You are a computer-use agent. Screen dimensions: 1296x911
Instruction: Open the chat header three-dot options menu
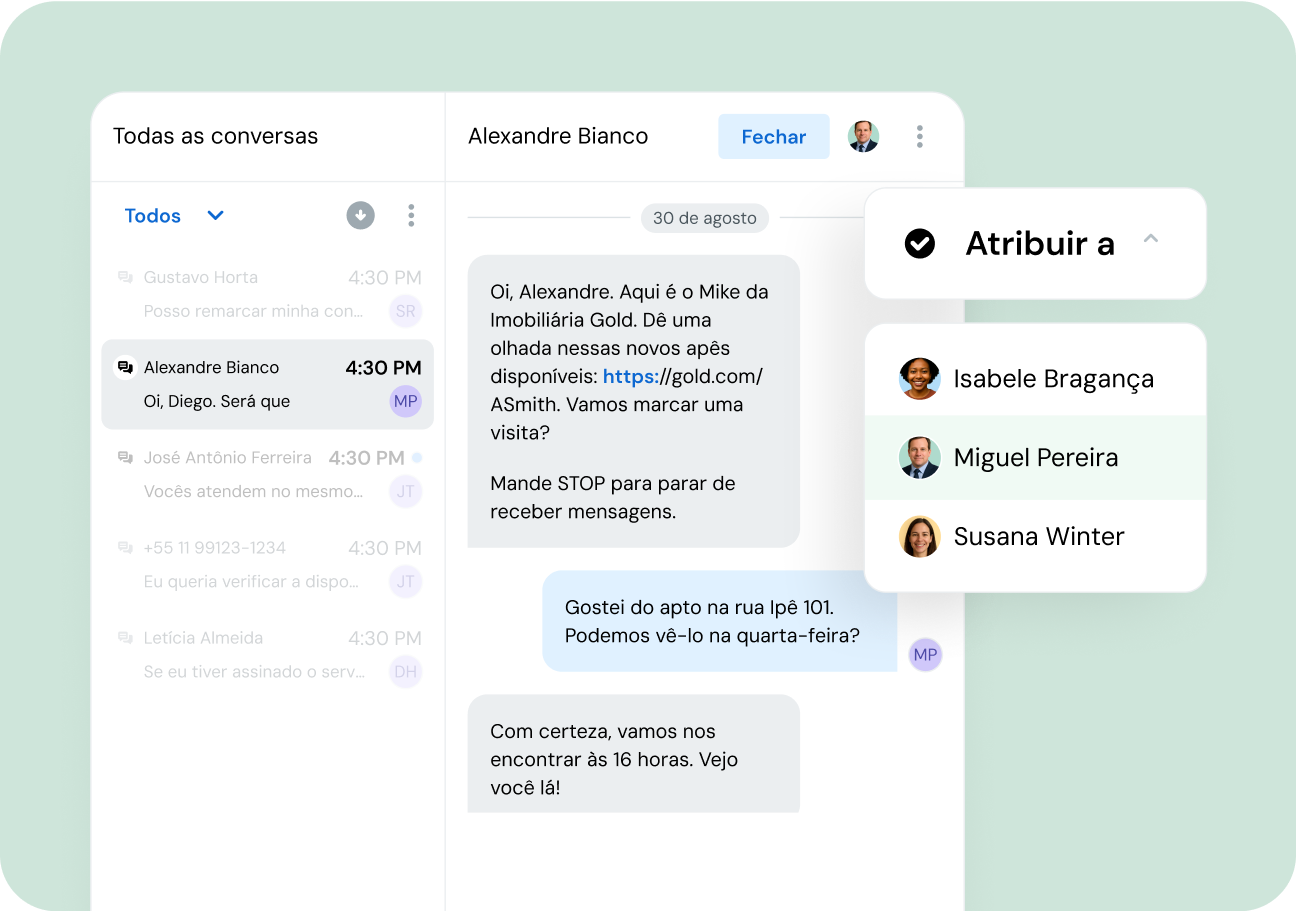click(x=919, y=137)
